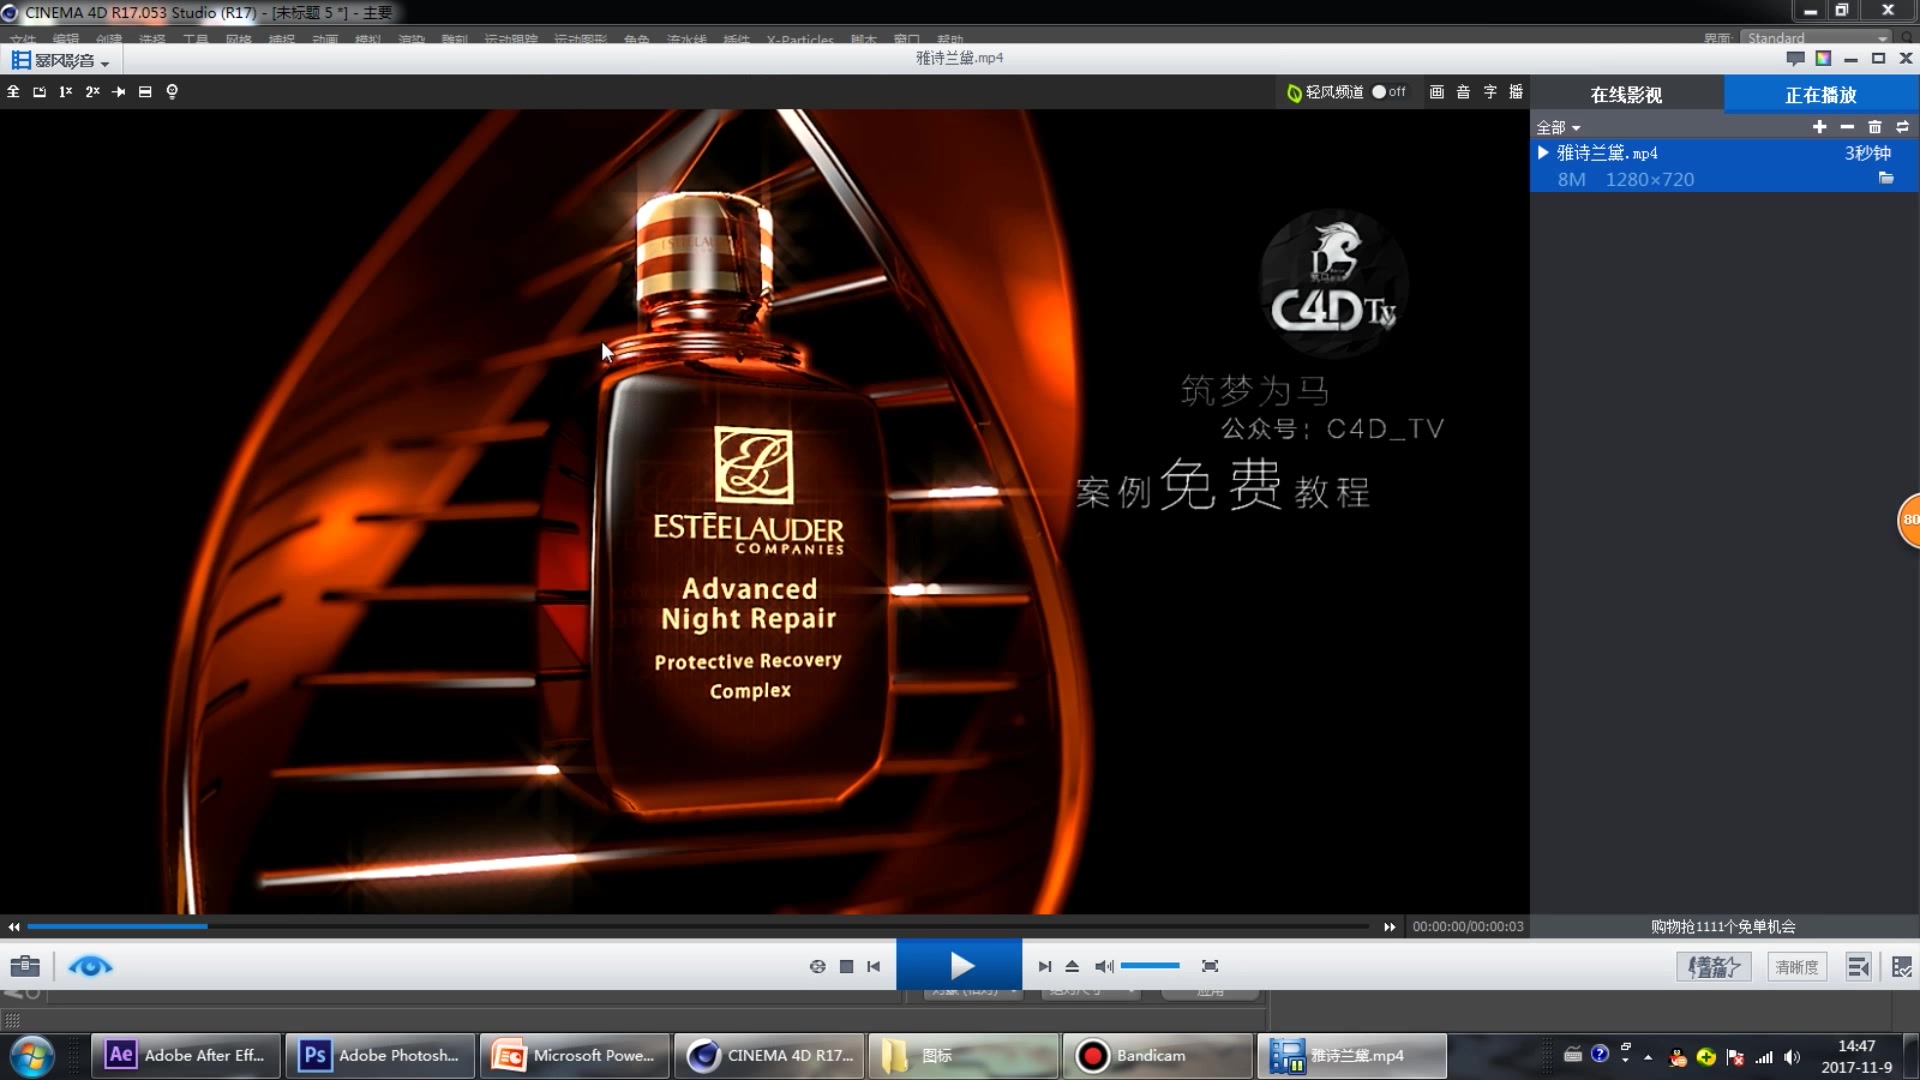Click the button left of 清晰度

[1714, 967]
